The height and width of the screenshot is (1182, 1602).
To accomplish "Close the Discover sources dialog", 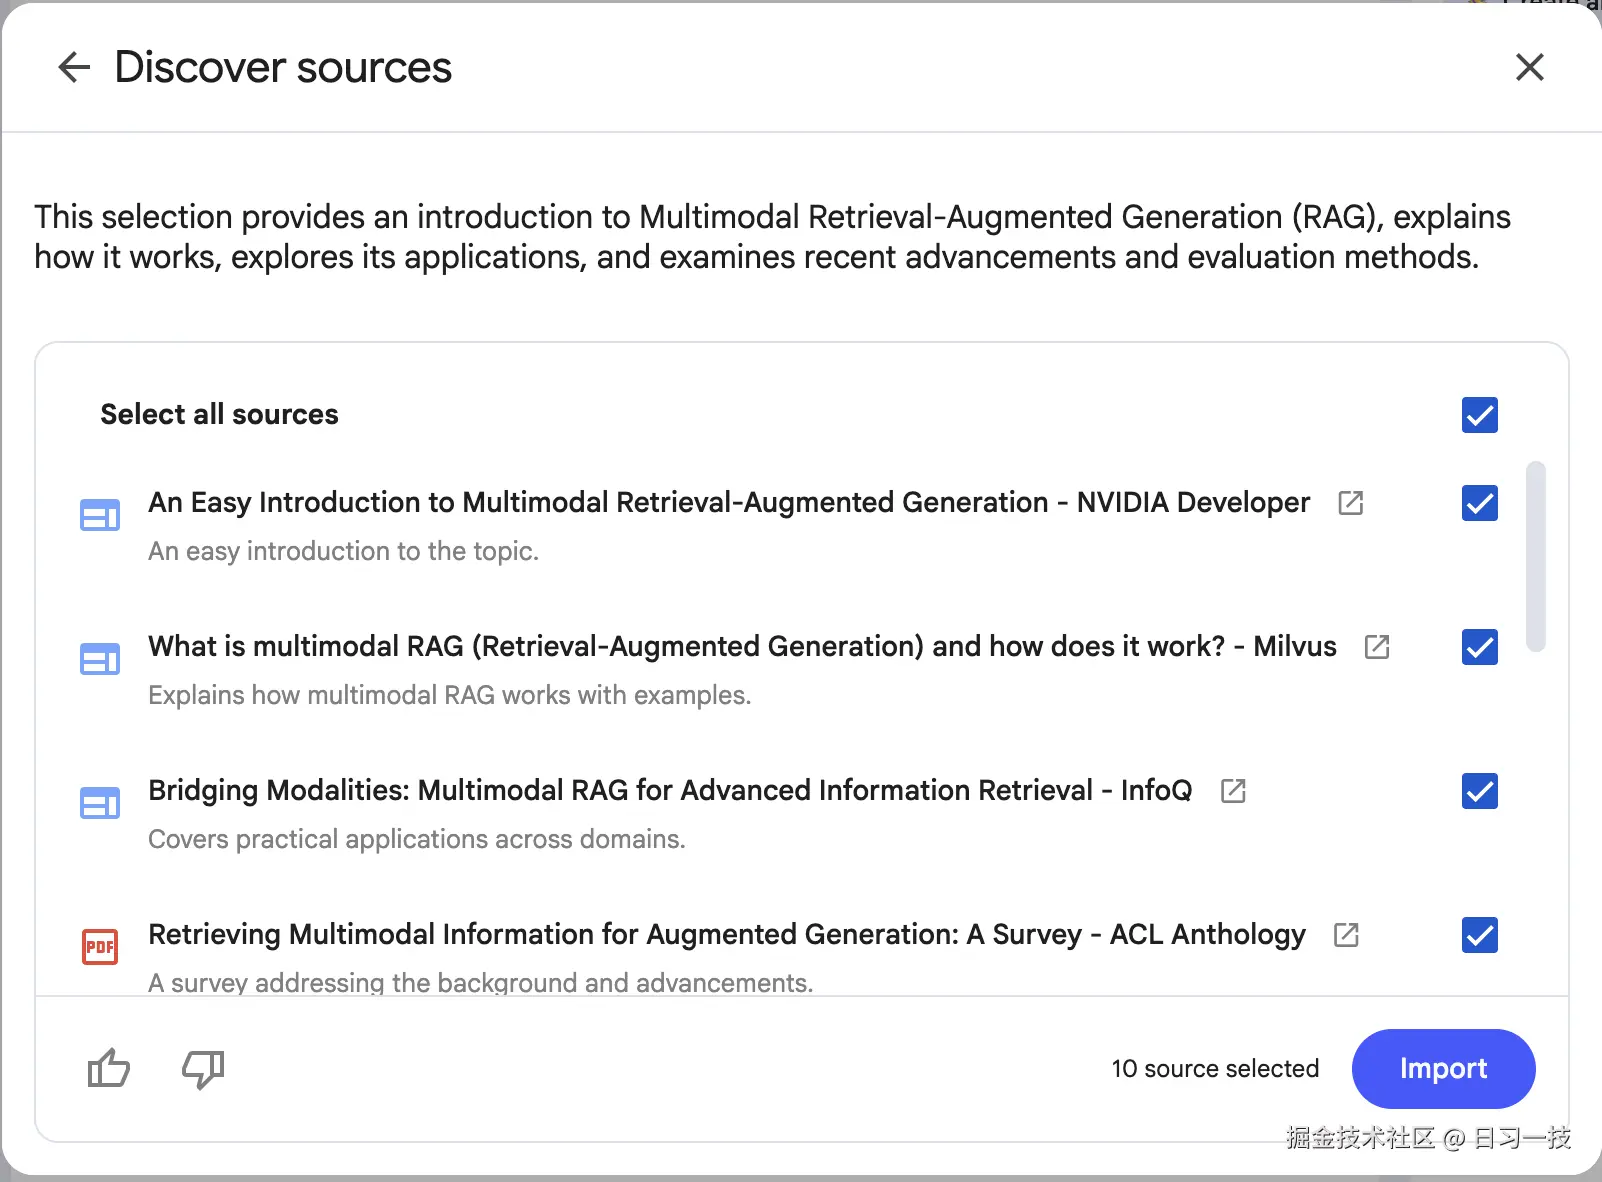I will (x=1529, y=67).
